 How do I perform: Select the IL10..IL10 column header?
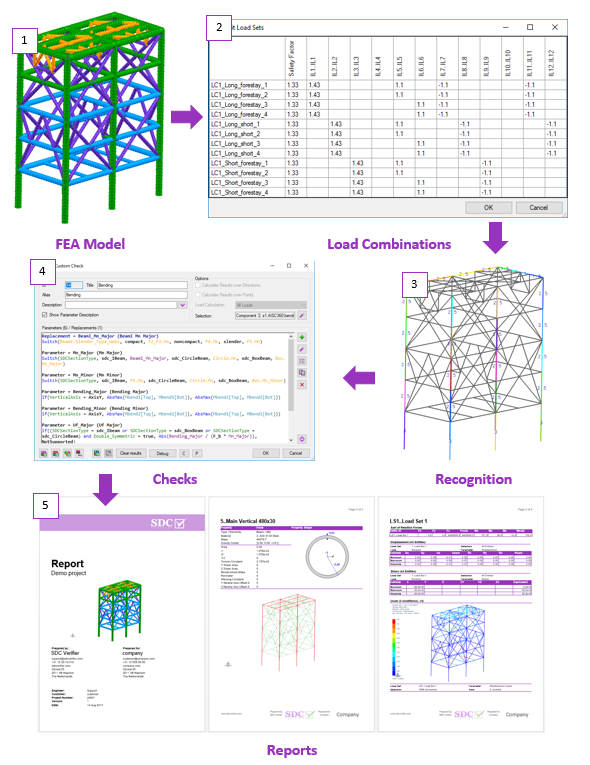[512, 58]
